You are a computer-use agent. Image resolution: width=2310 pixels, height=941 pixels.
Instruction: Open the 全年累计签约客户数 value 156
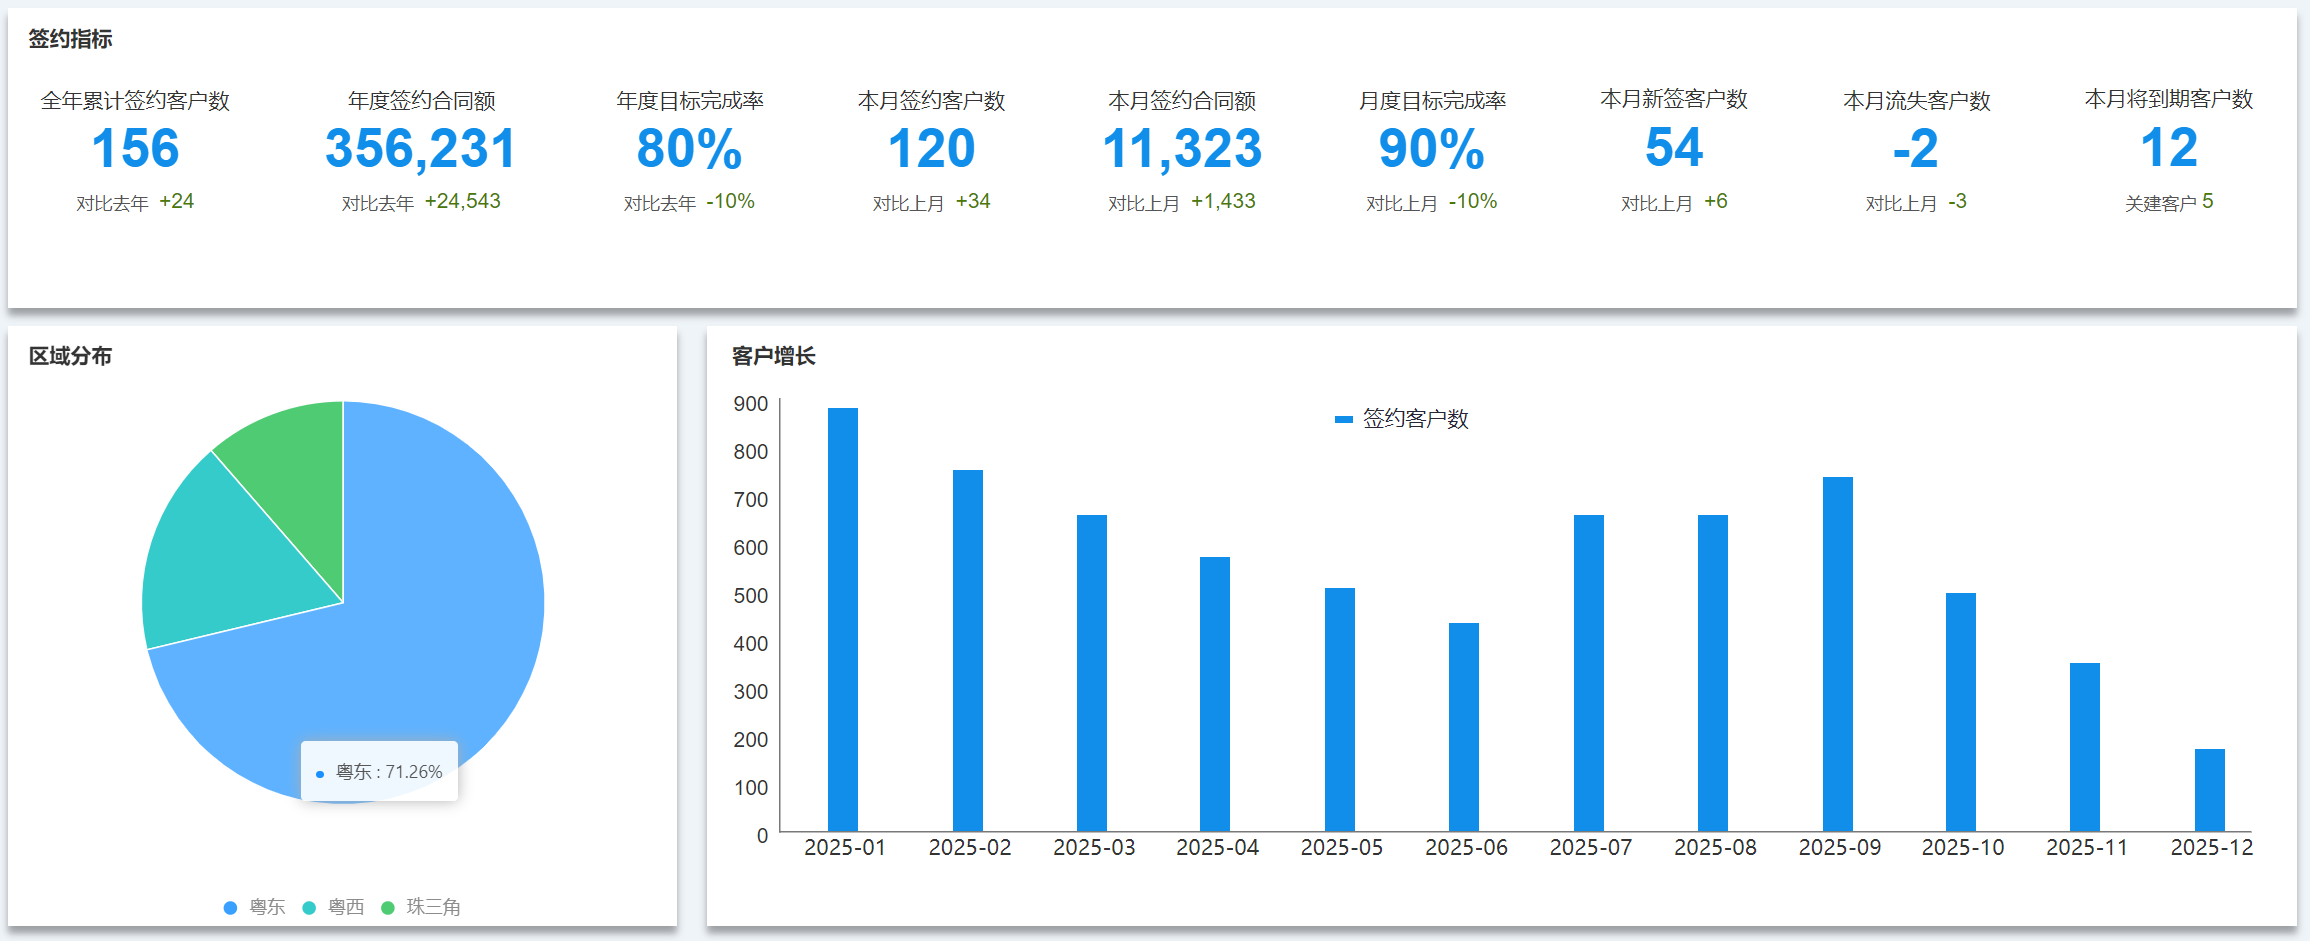(135, 149)
